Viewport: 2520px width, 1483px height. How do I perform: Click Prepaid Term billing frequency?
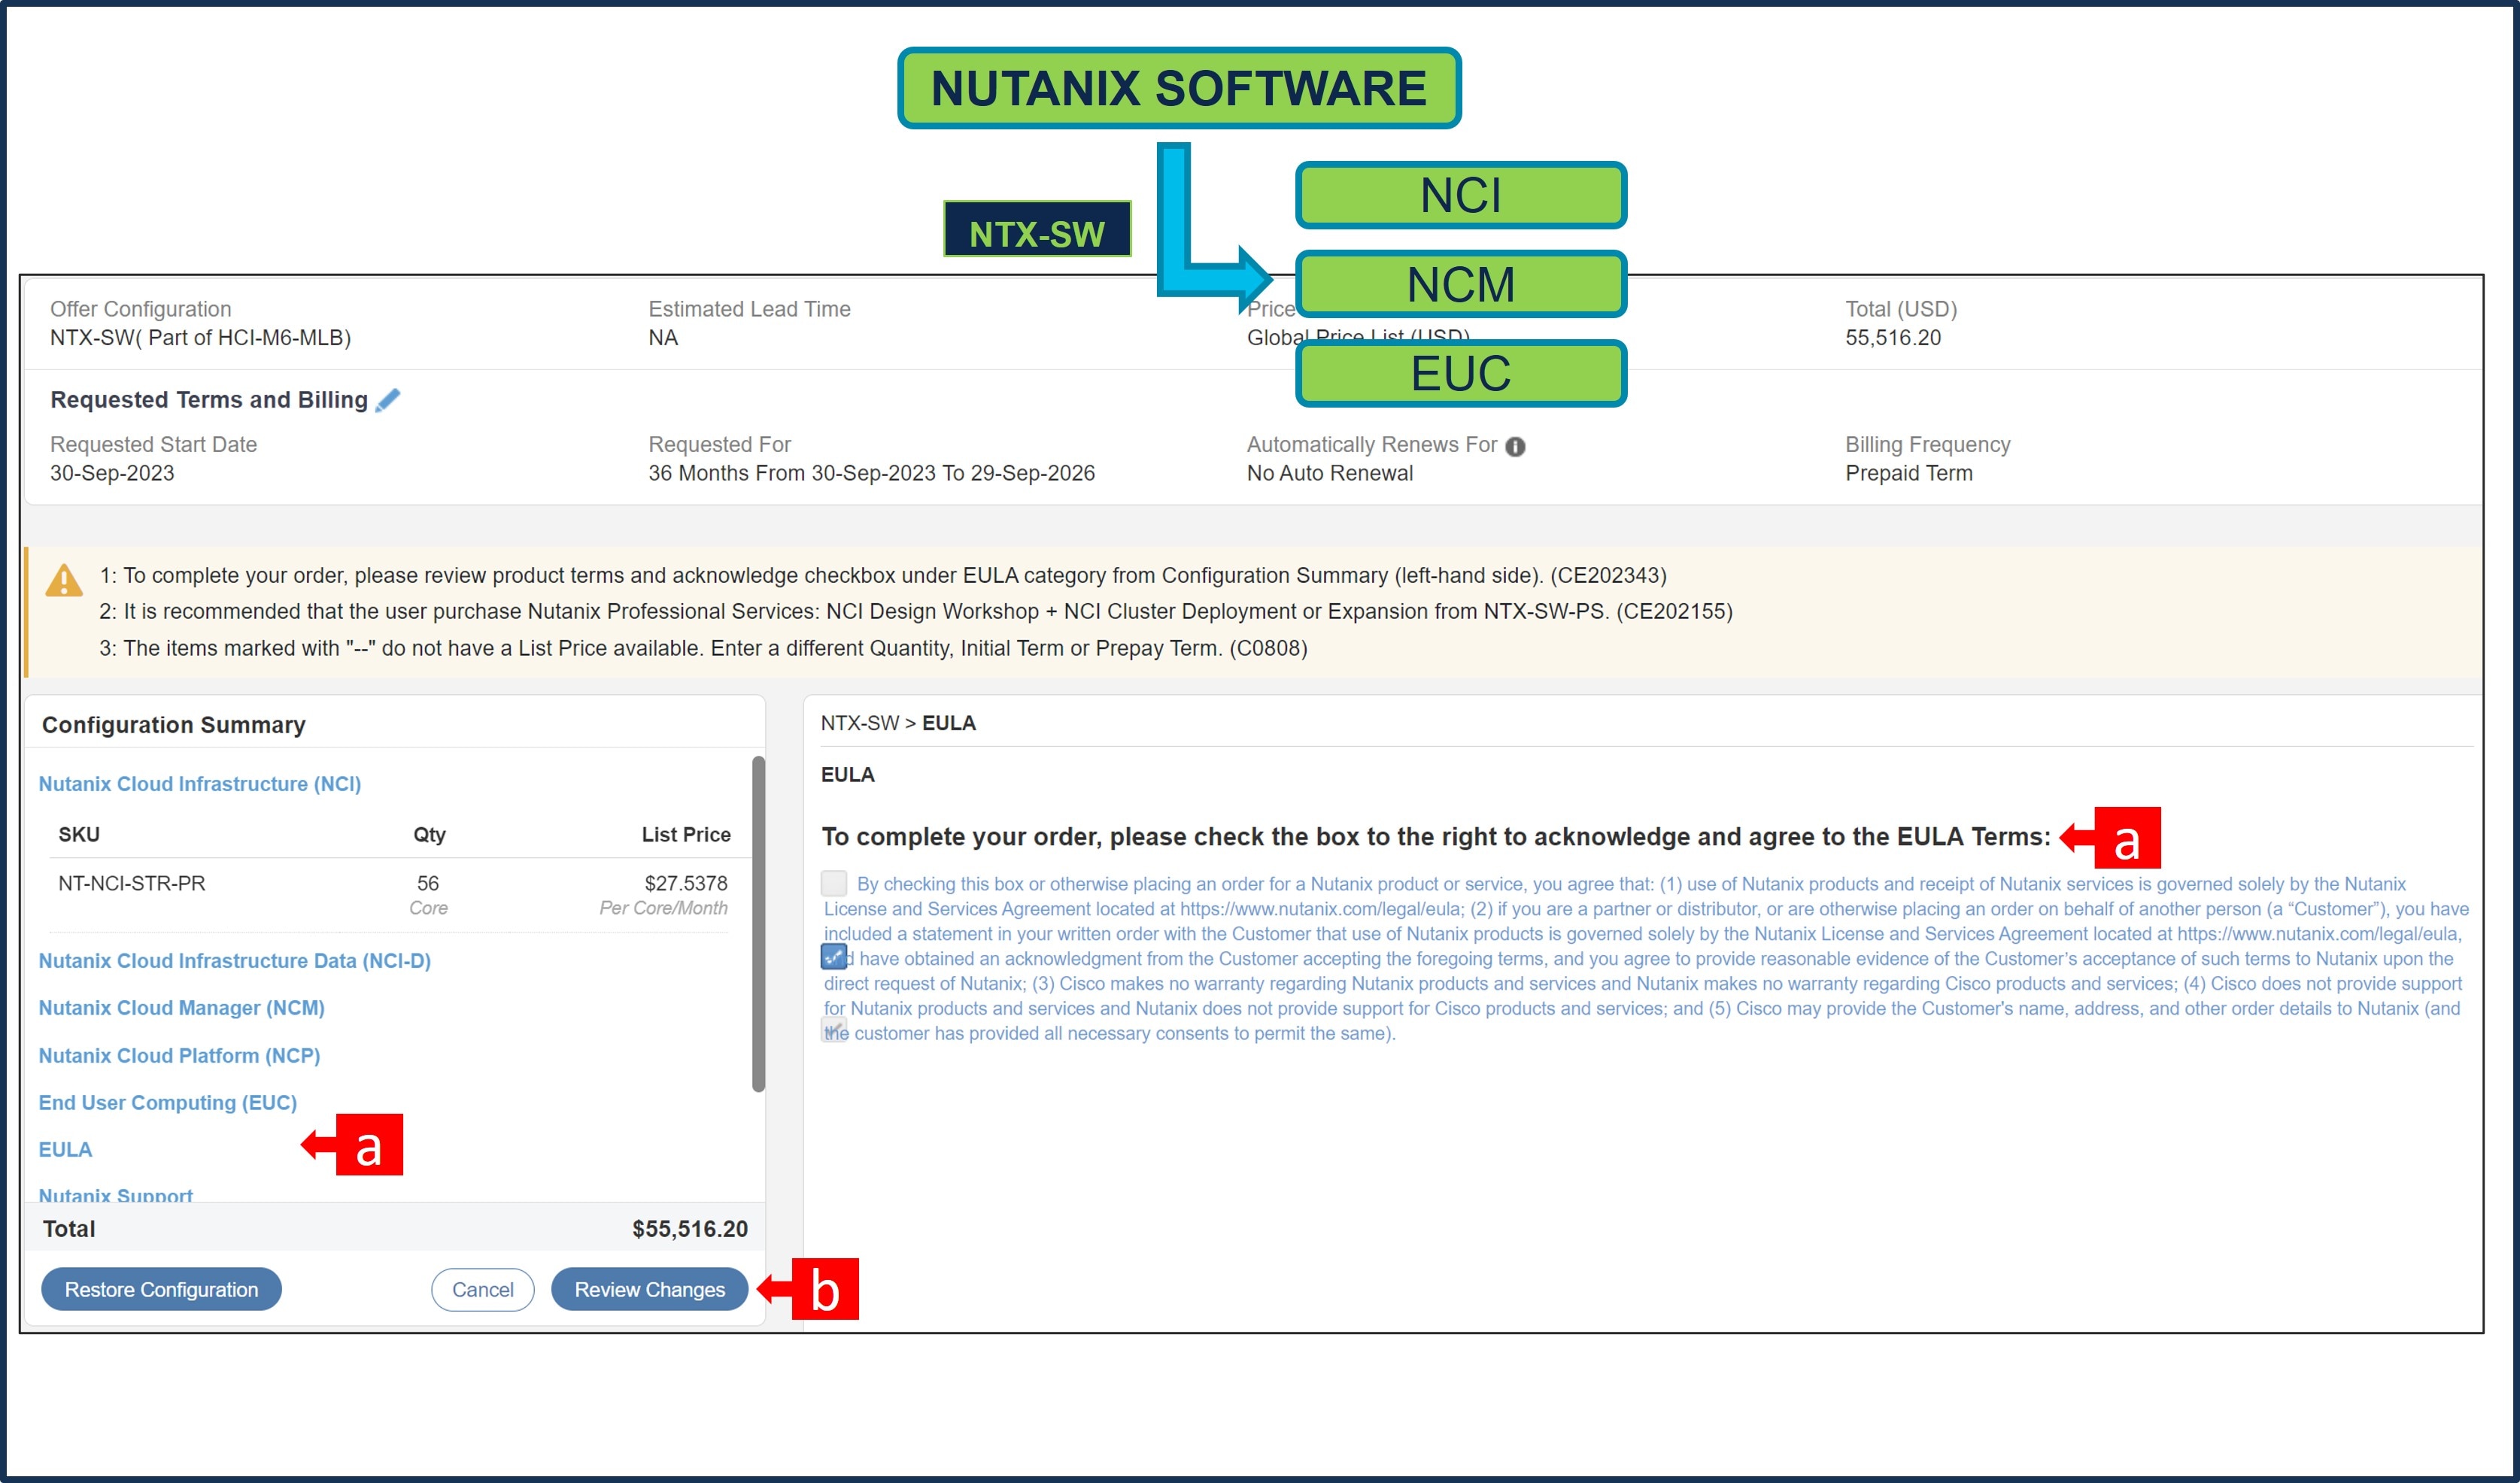coord(1909,473)
